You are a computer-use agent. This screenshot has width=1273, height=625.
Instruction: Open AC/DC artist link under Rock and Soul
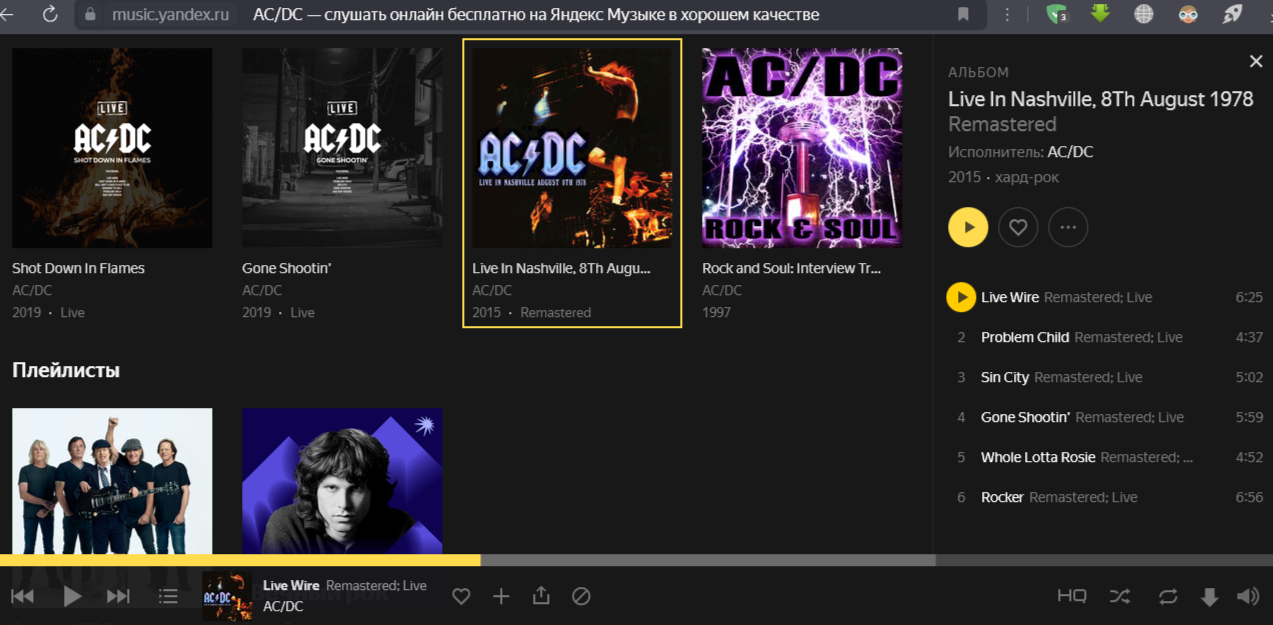click(722, 290)
